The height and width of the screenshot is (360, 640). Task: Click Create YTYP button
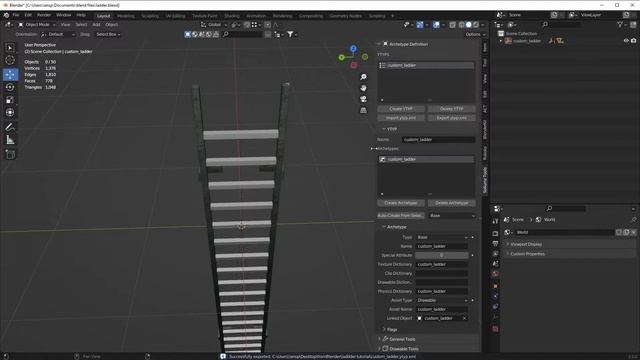click(401, 109)
